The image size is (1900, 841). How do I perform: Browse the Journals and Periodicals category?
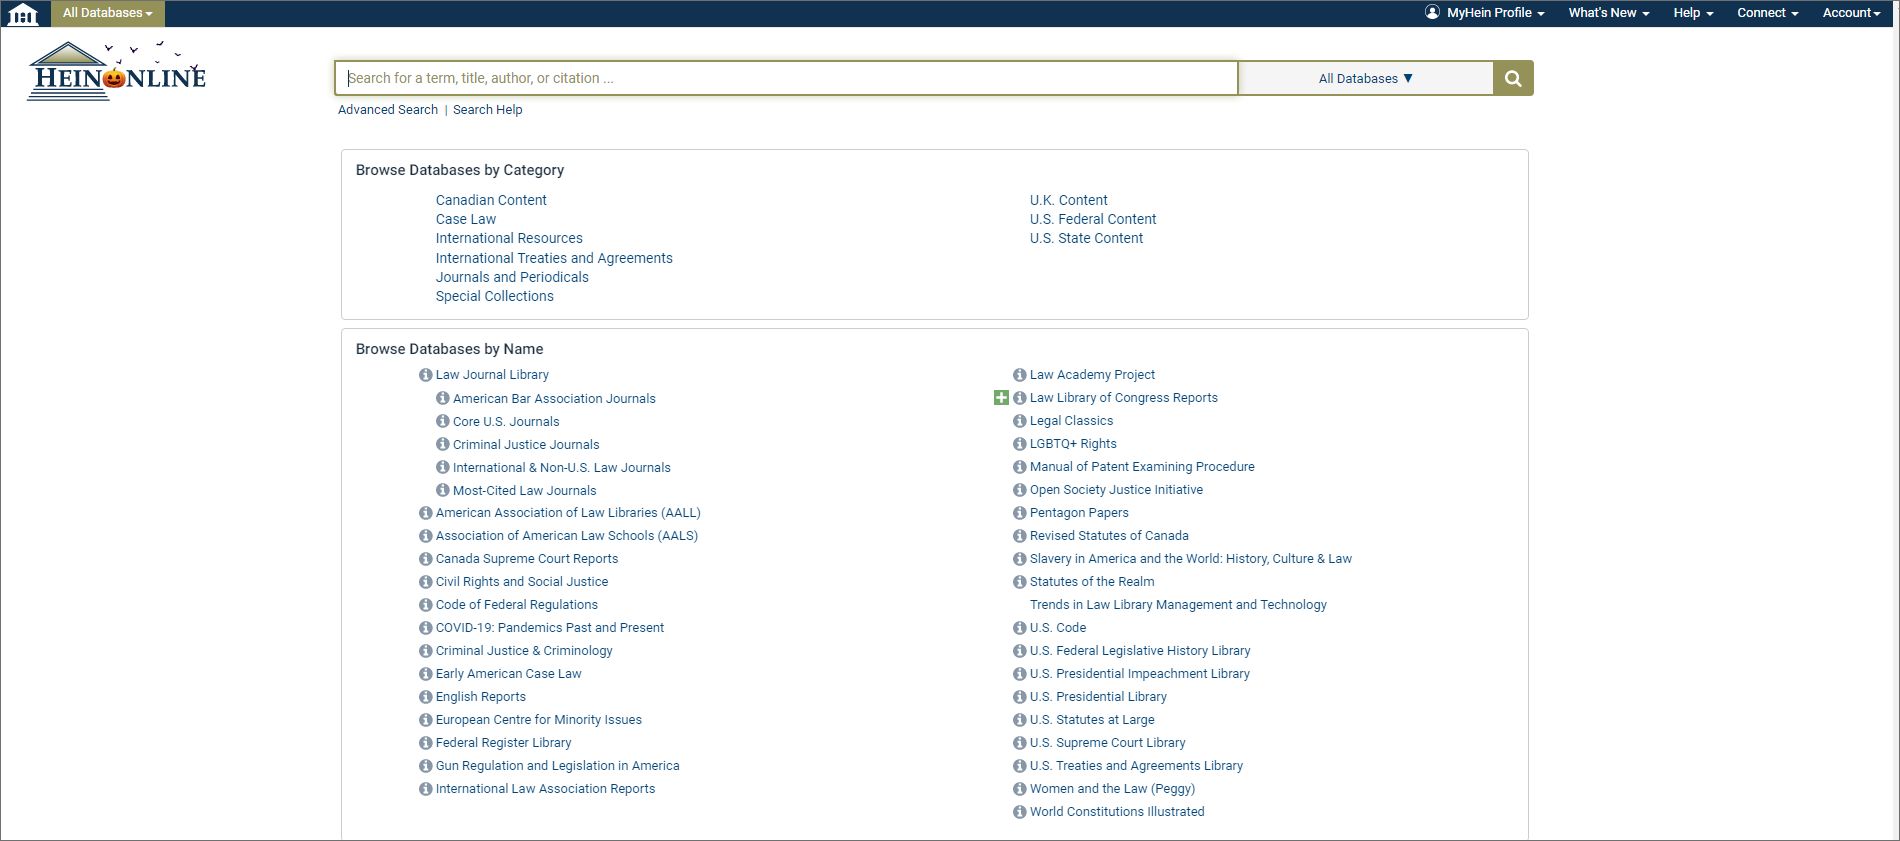[x=512, y=277]
